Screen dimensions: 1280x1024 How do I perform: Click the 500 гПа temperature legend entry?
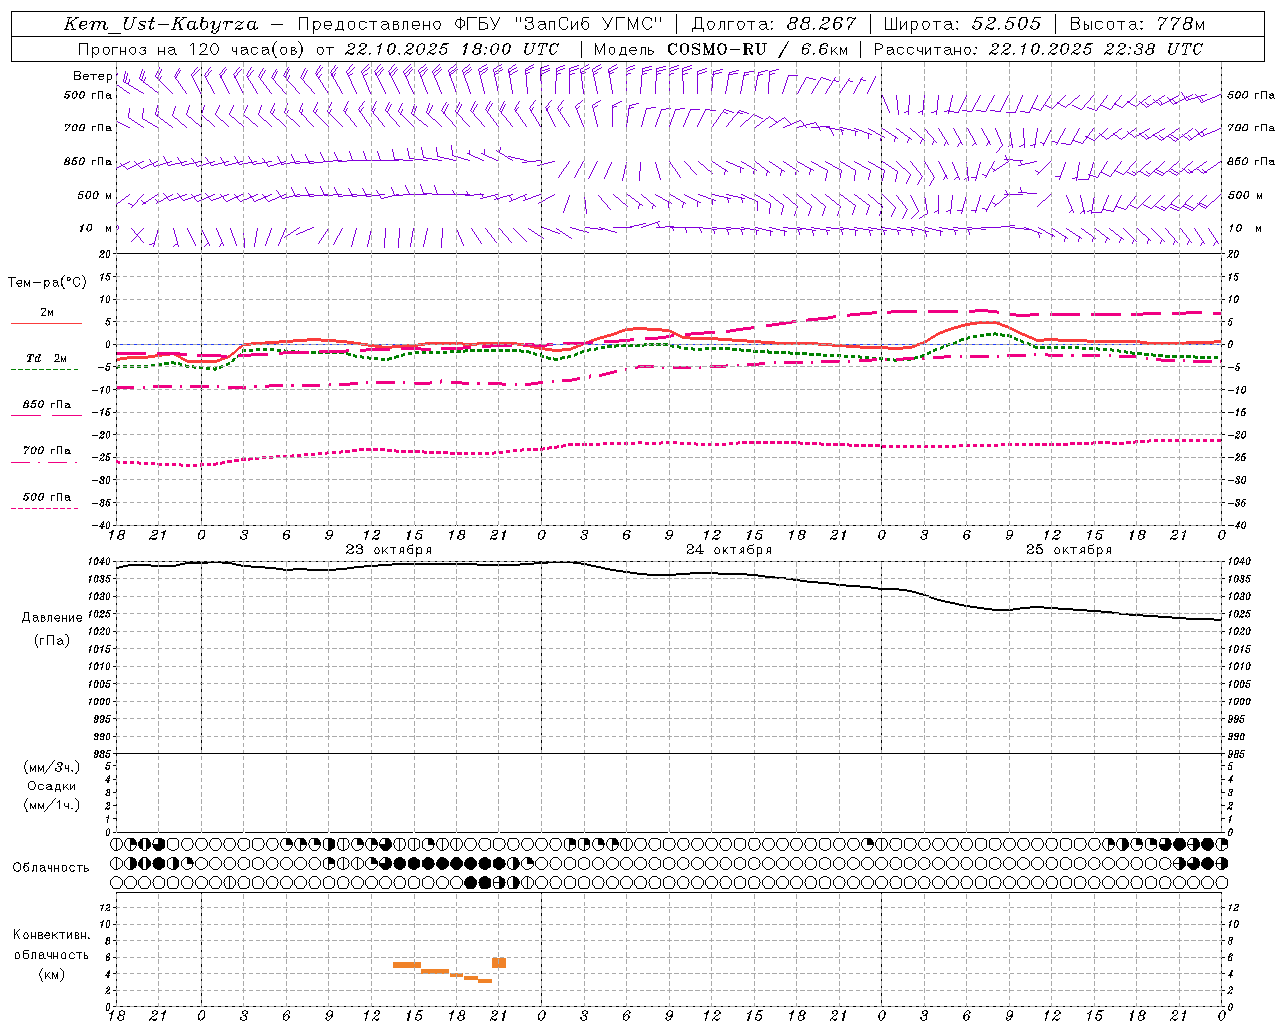tap(47, 496)
